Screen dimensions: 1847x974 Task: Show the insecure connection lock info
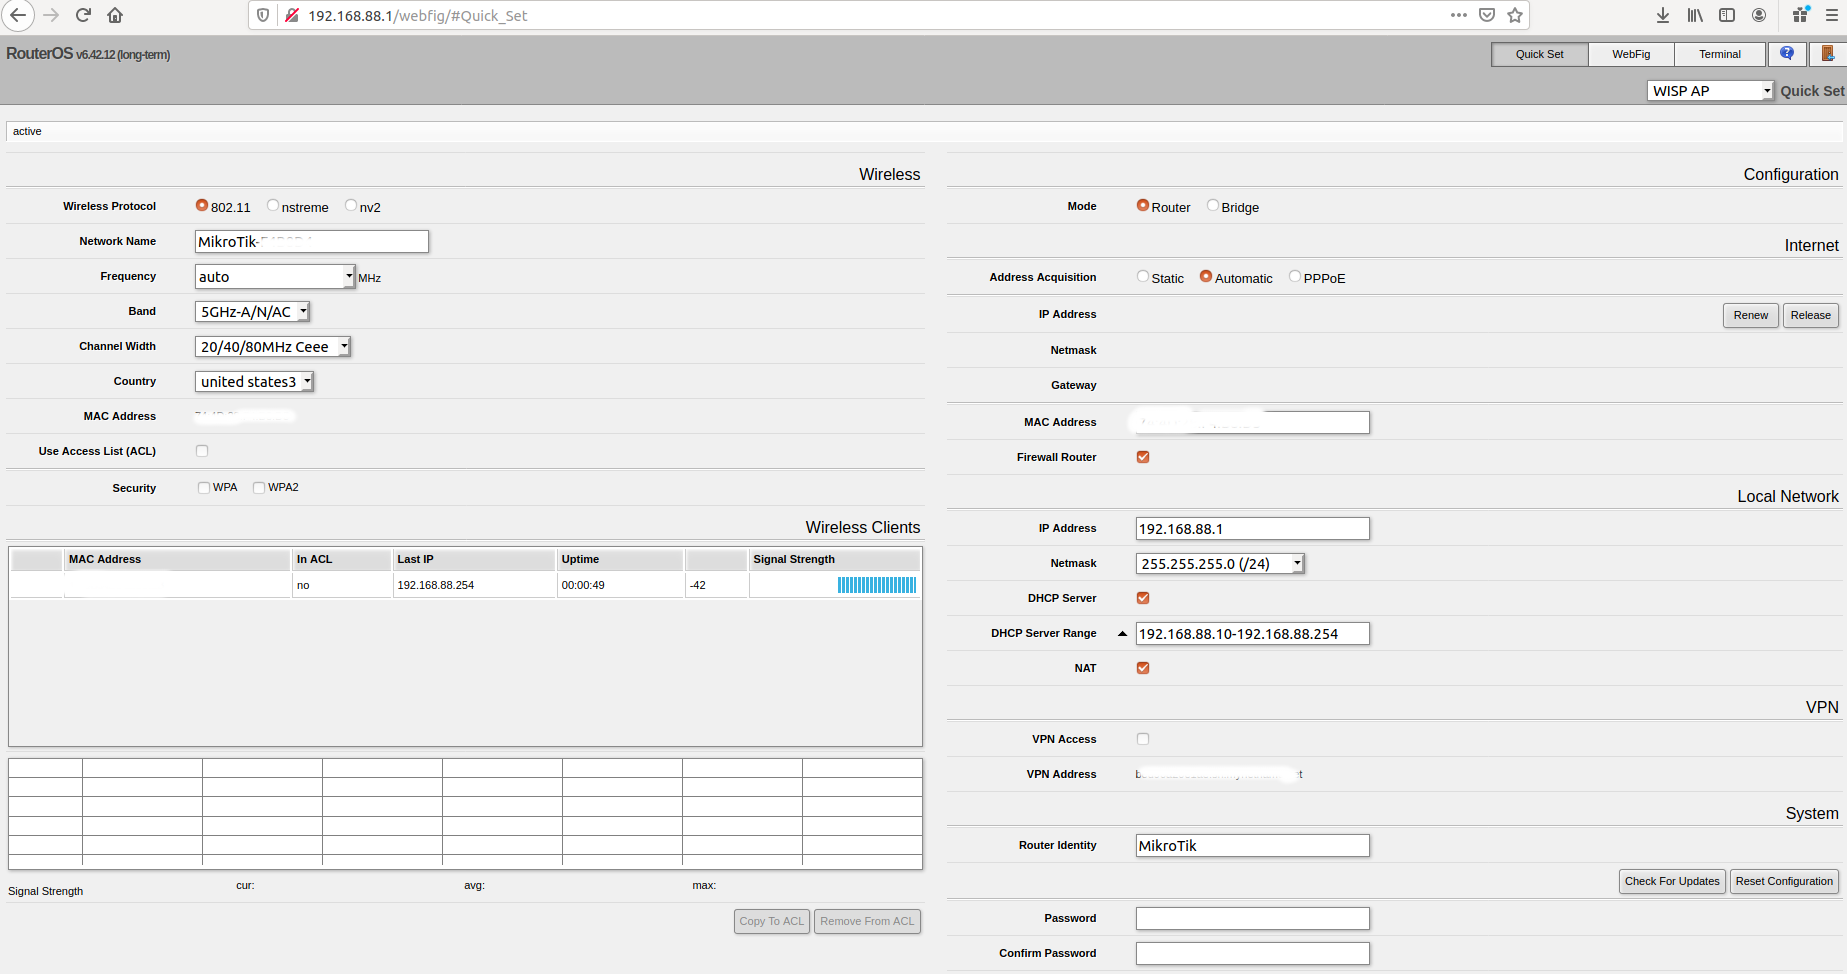point(291,15)
